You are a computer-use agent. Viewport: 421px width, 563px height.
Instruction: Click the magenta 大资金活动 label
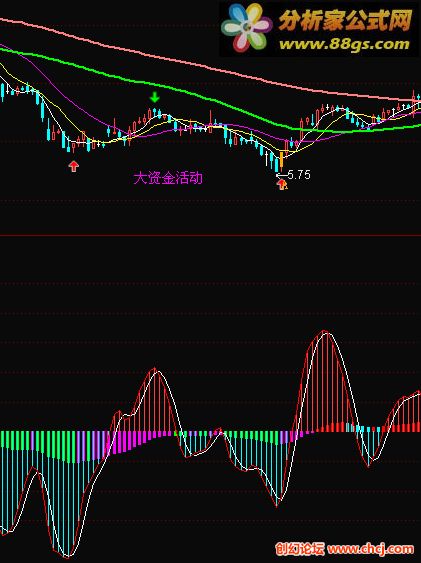click(x=168, y=178)
